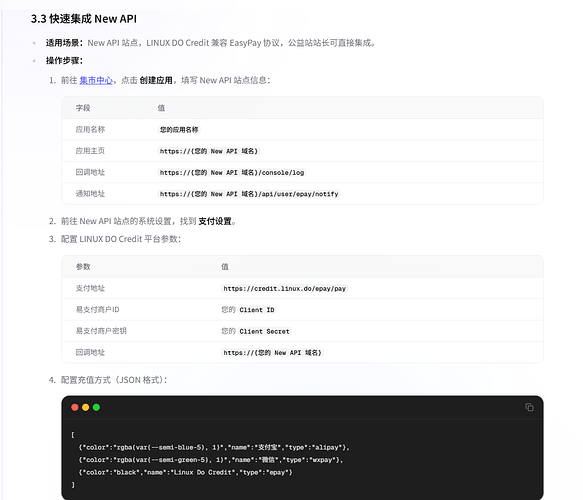Click the Client ID value

pos(257,310)
